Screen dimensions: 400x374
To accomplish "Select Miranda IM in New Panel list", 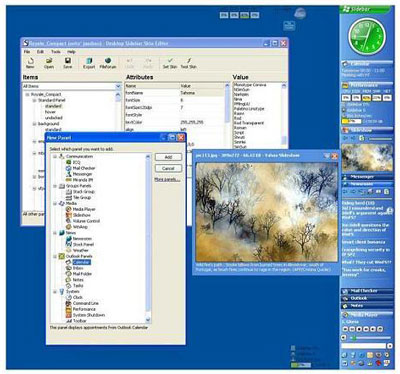I will tap(79, 180).
